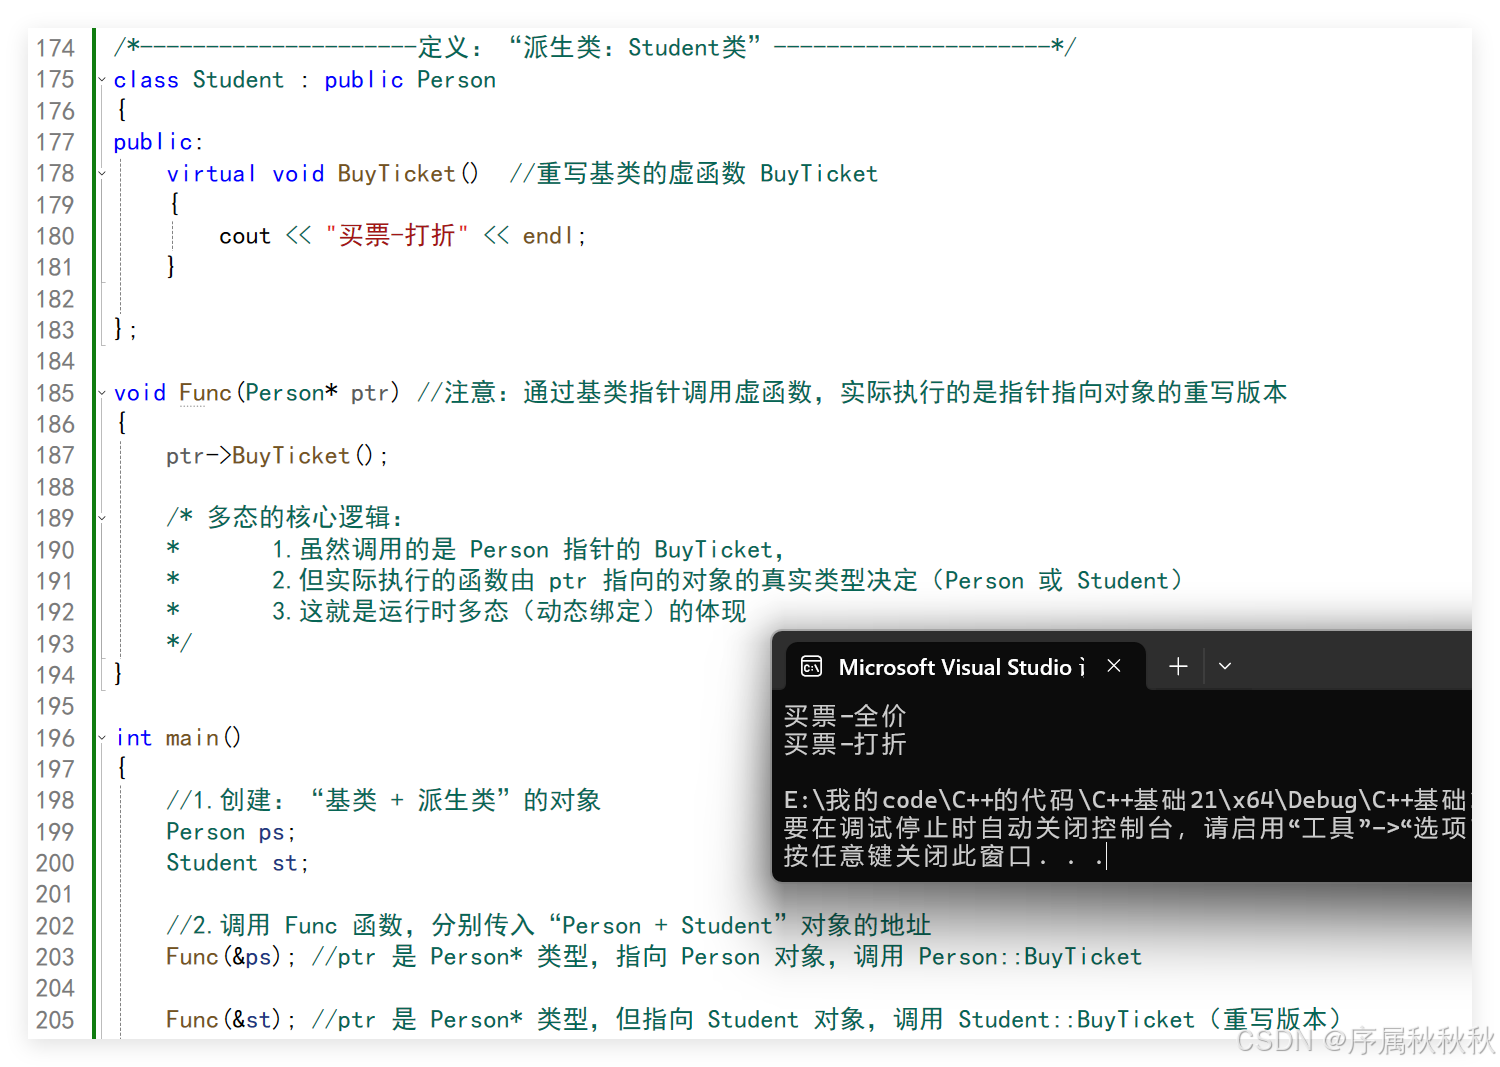Image resolution: width=1500 pixels, height=1067 pixels.
Task: Click the virtual keyword on line 178
Action: coord(211,174)
